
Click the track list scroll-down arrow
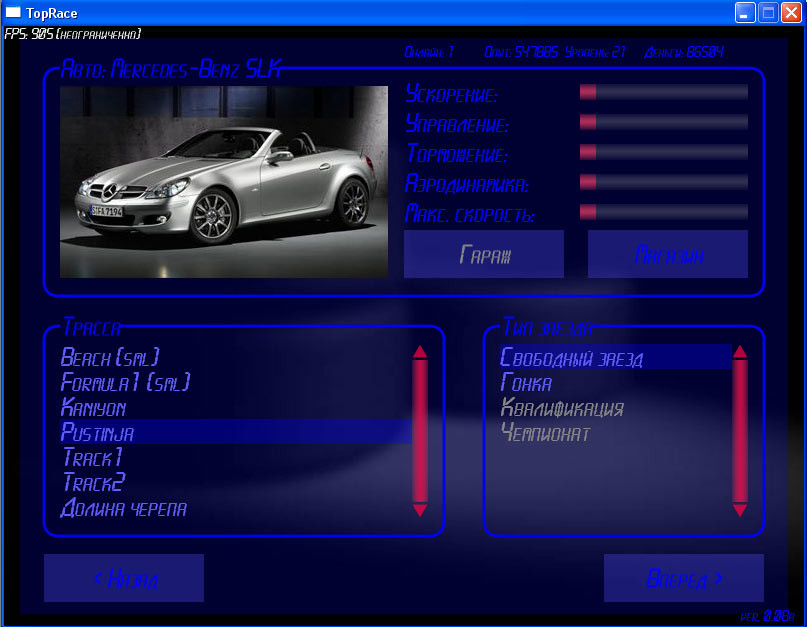(420, 510)
